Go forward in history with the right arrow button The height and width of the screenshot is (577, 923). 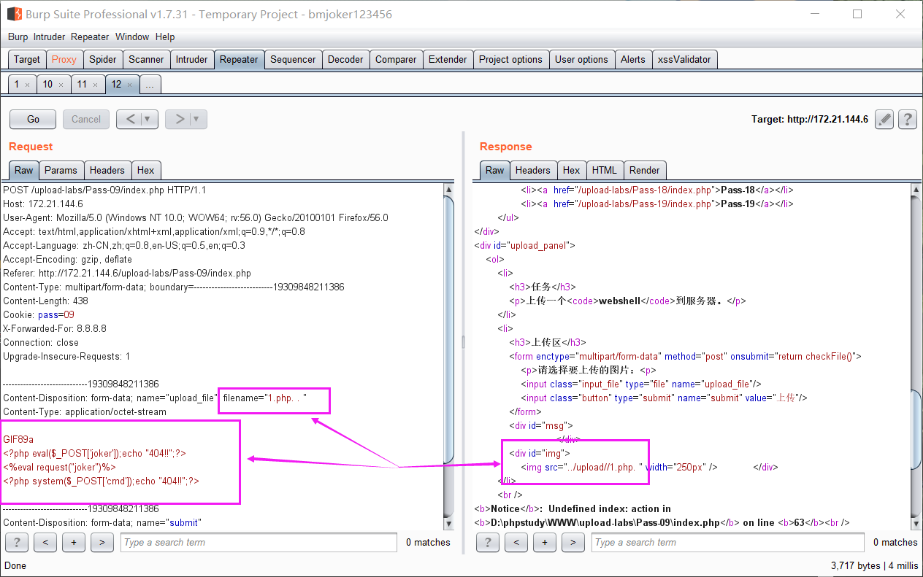click(x=178, y=119)
